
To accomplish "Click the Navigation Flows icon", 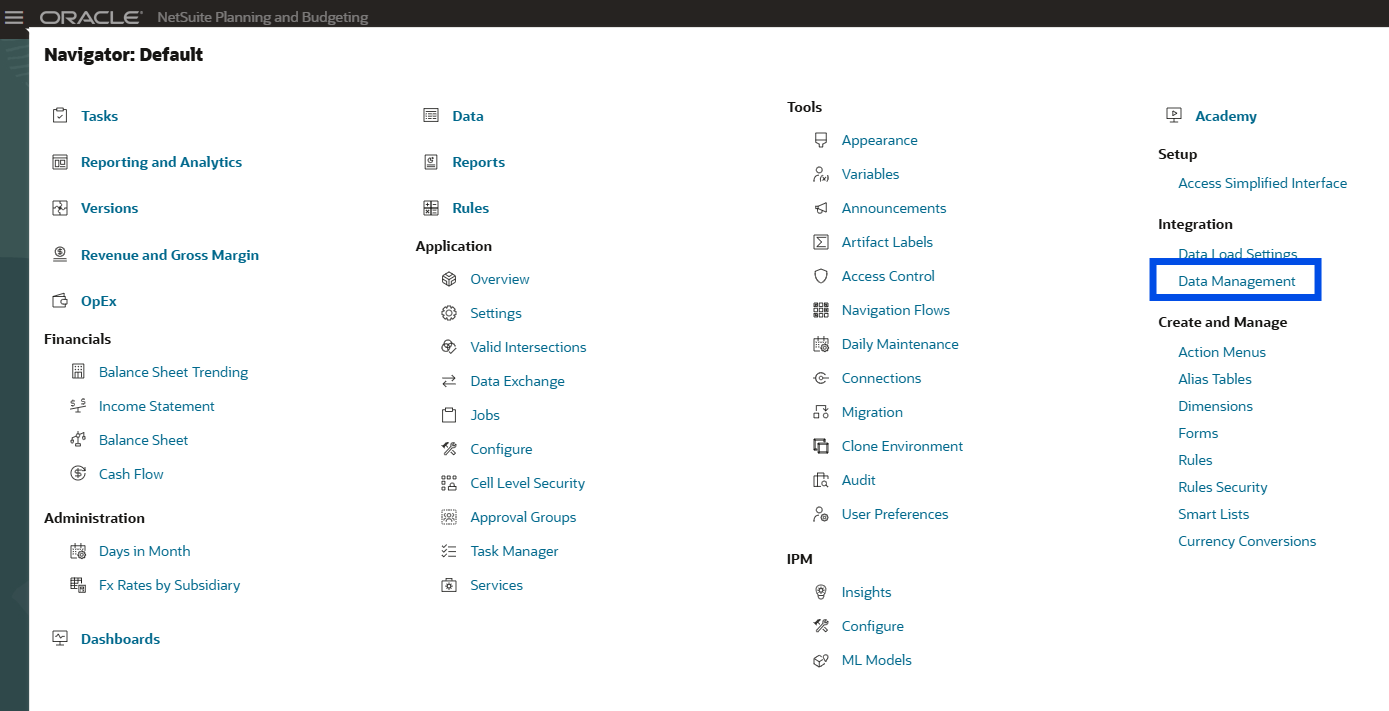I will click(x=821, y=310).
